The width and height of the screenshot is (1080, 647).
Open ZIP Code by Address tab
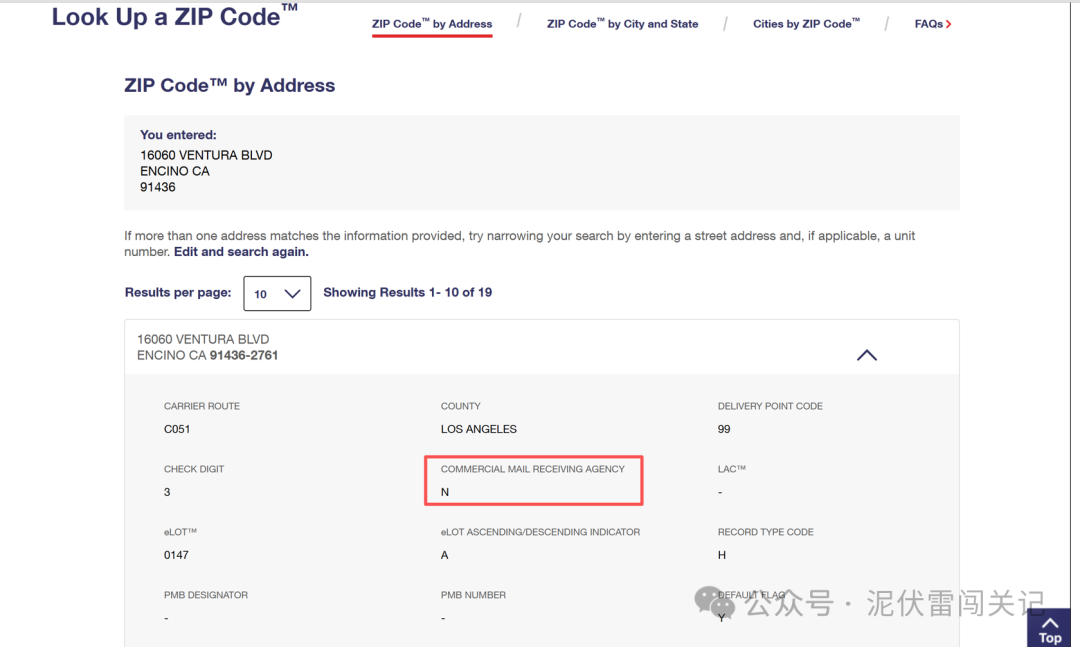[432, 24]
